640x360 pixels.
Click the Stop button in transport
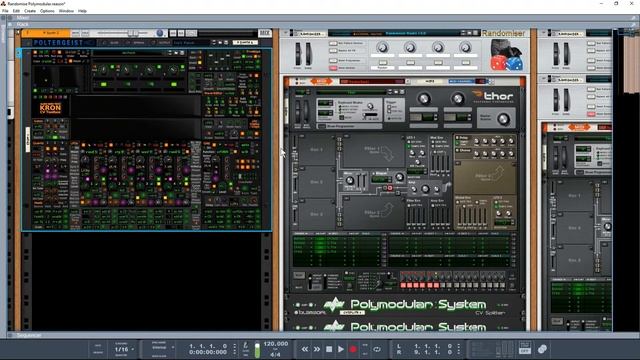coord(329,349)
